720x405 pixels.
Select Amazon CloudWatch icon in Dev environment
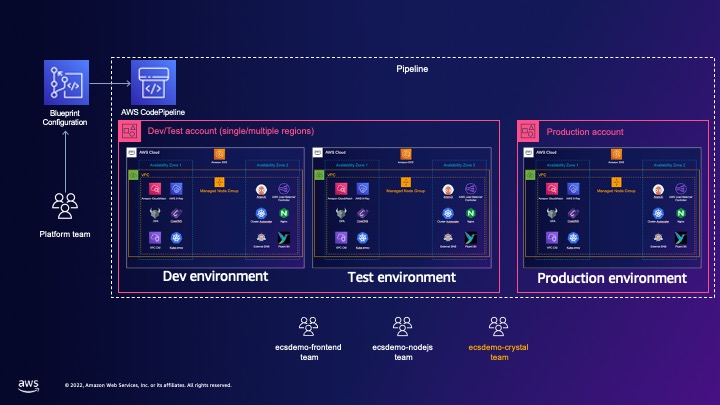(x=155, y=189)
